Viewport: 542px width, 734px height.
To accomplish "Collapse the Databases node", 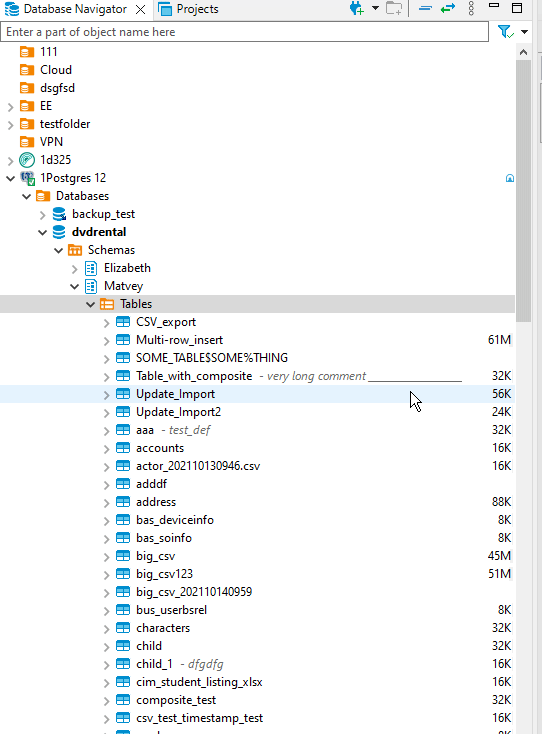I will pyautogui.click(x=27, y=196).
